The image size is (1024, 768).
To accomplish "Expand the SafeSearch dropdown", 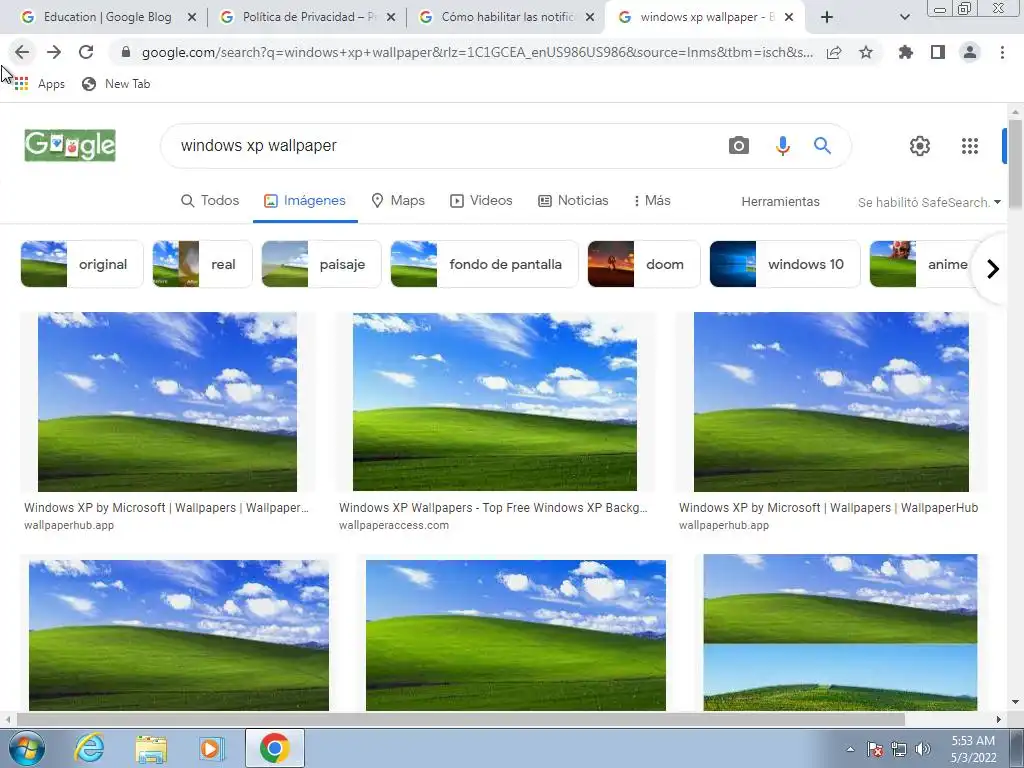I will (929, 202).
